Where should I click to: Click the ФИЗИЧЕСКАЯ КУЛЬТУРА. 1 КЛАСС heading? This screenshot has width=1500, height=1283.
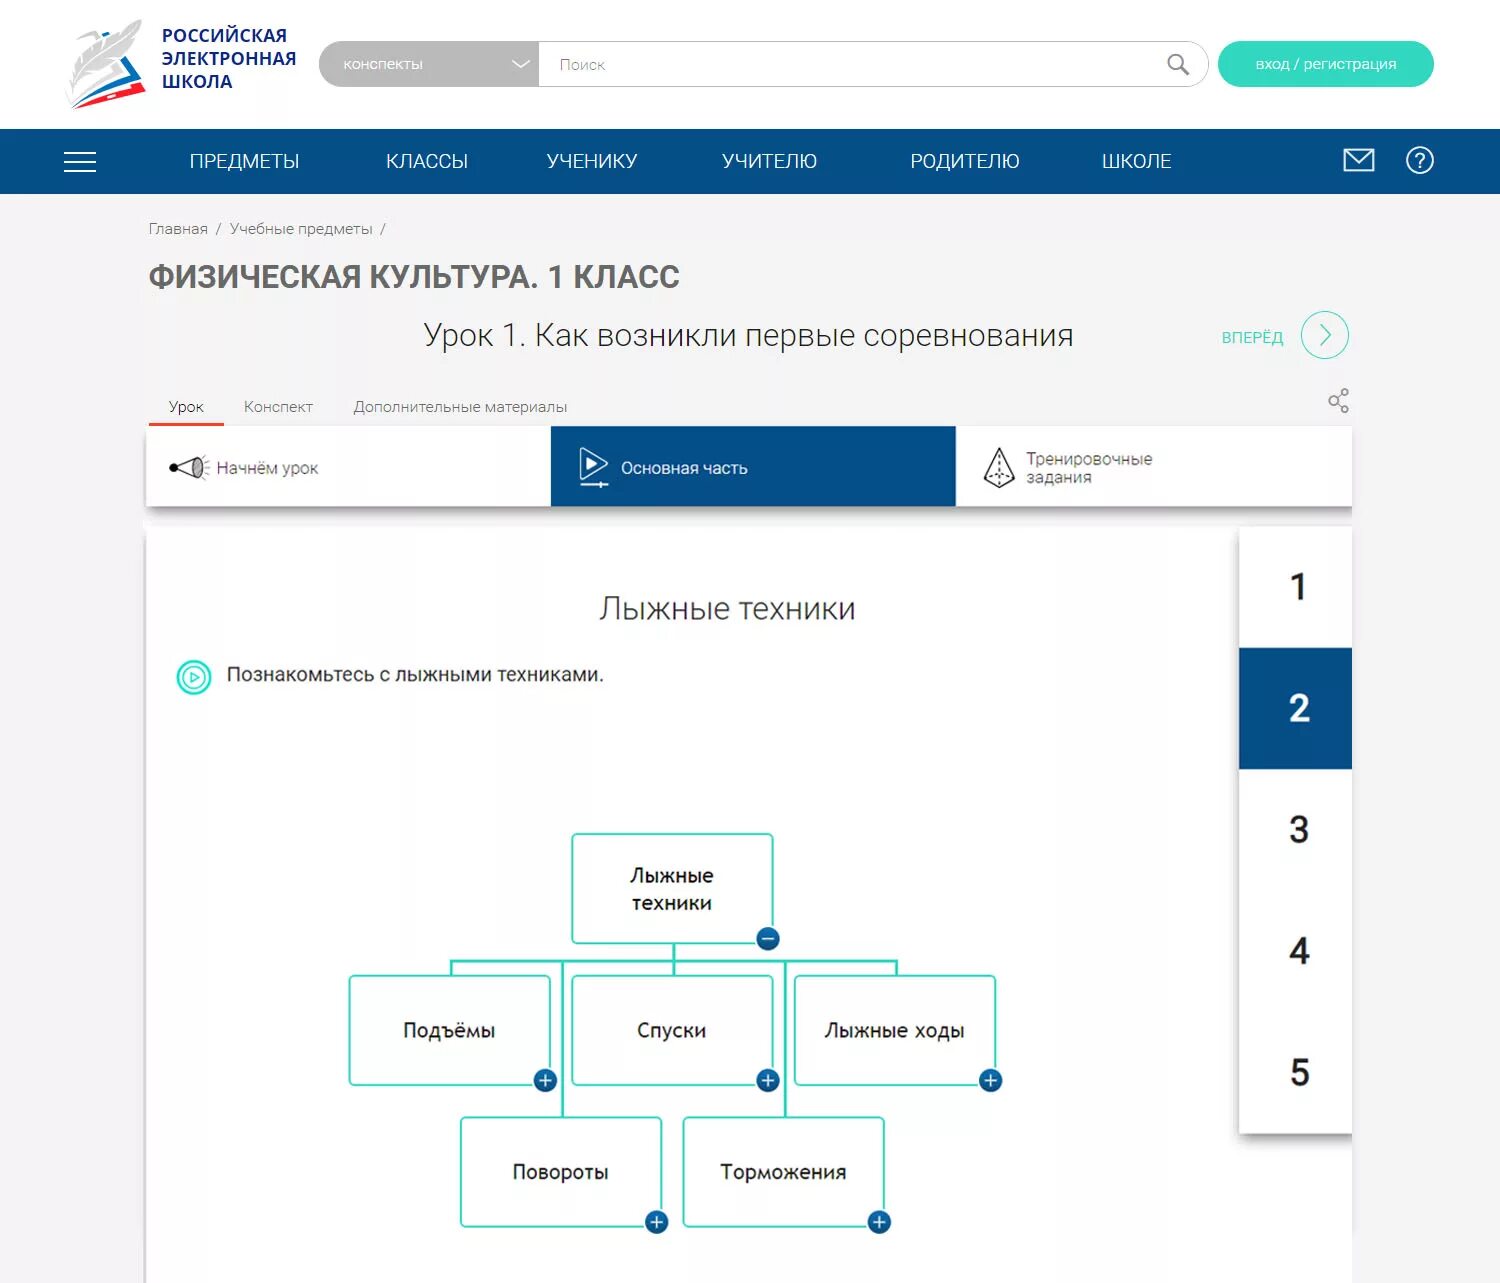414,277
